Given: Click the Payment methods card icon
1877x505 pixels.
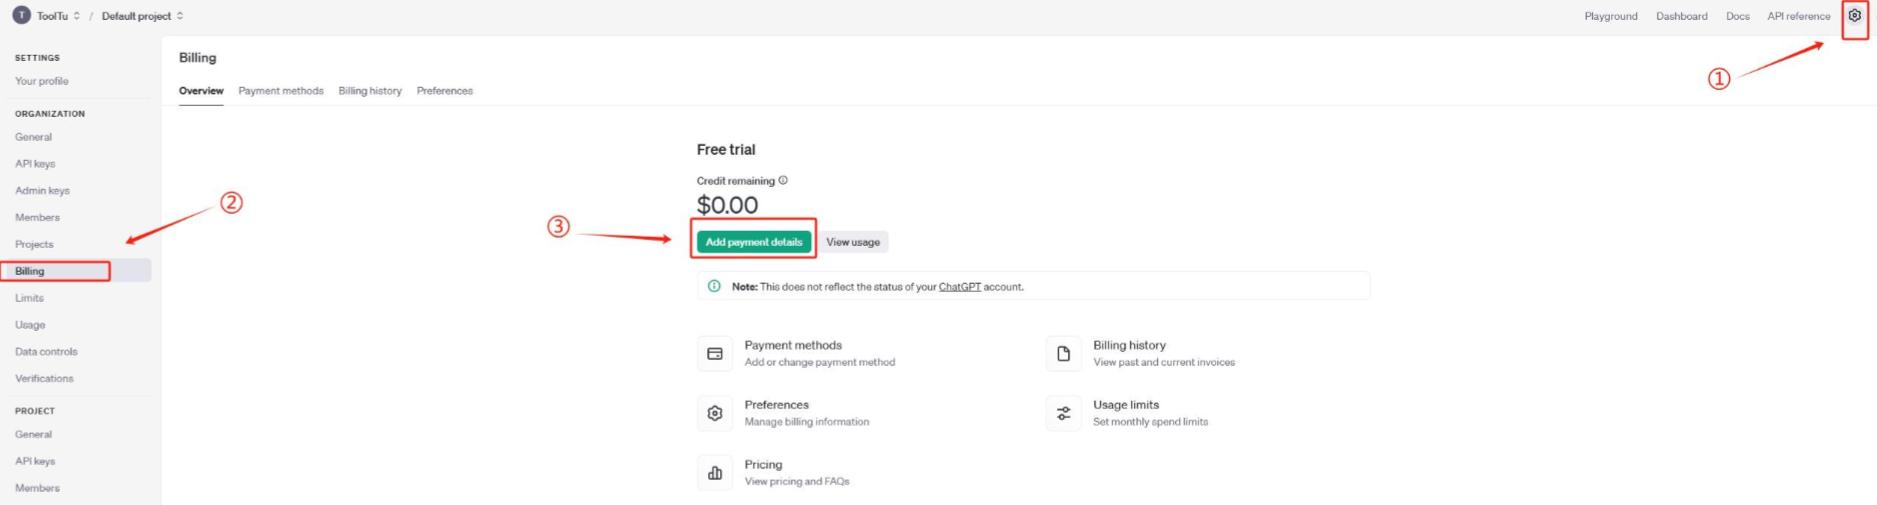Looking at the screenshot, I should pos(714,354).
